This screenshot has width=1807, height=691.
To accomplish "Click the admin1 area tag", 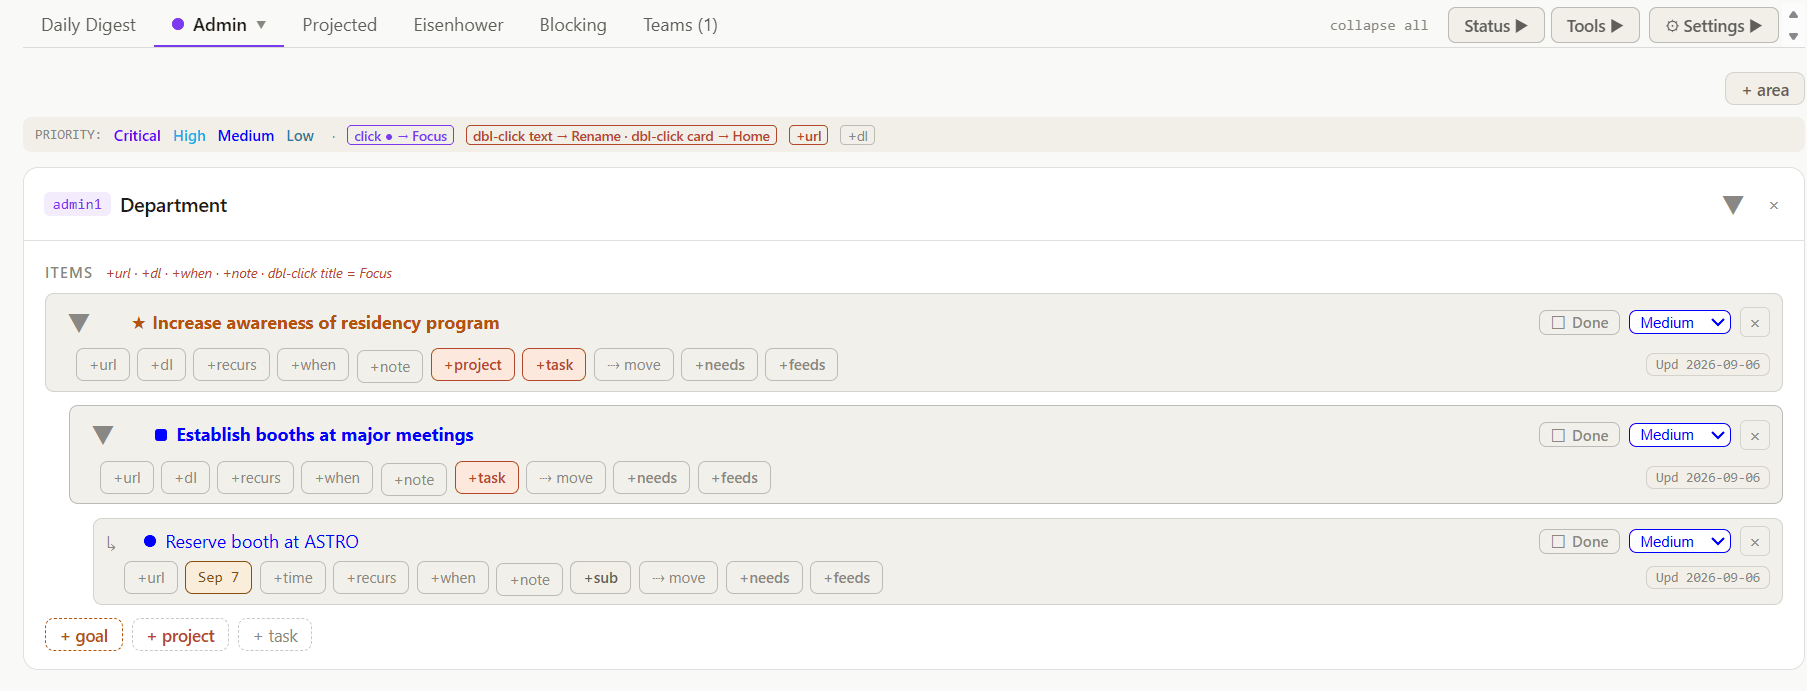I will coord(77,205).
